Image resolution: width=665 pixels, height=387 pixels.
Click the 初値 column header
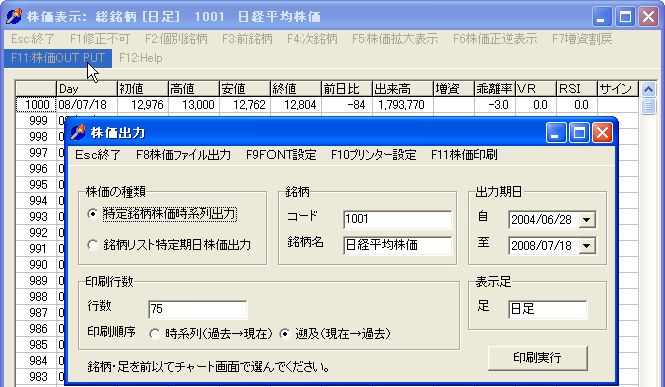(x=142, y=89)
